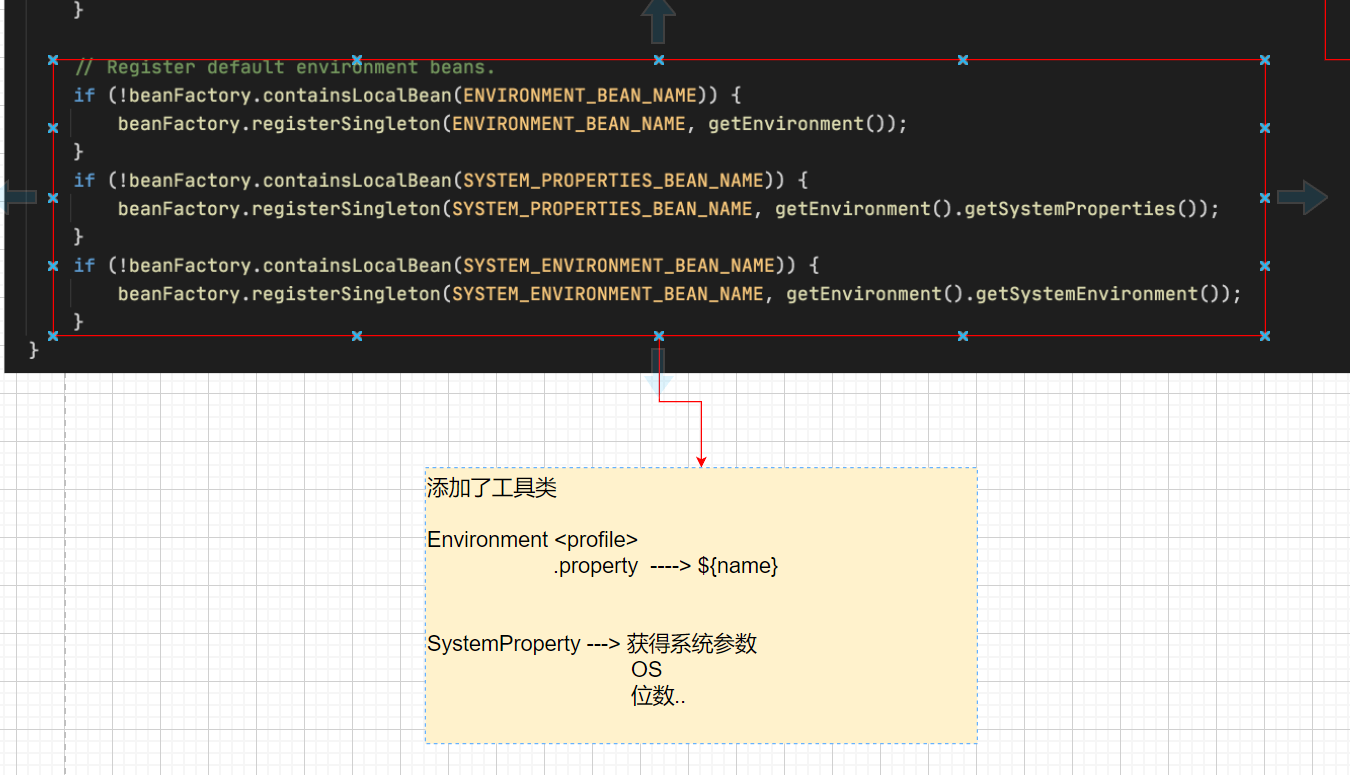Click the "OS" line in the note
This screenshot has width=1350, height=775.
coord(646,670)
